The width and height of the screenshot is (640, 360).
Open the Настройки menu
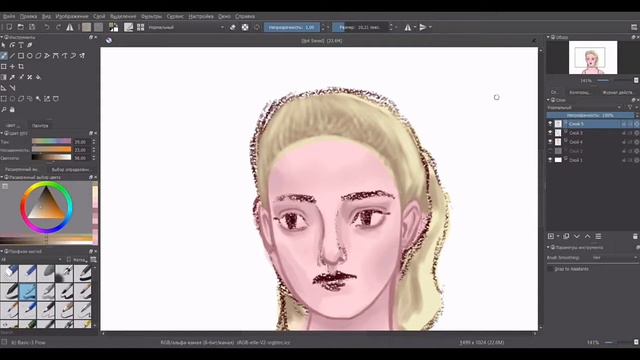(201, 16)
